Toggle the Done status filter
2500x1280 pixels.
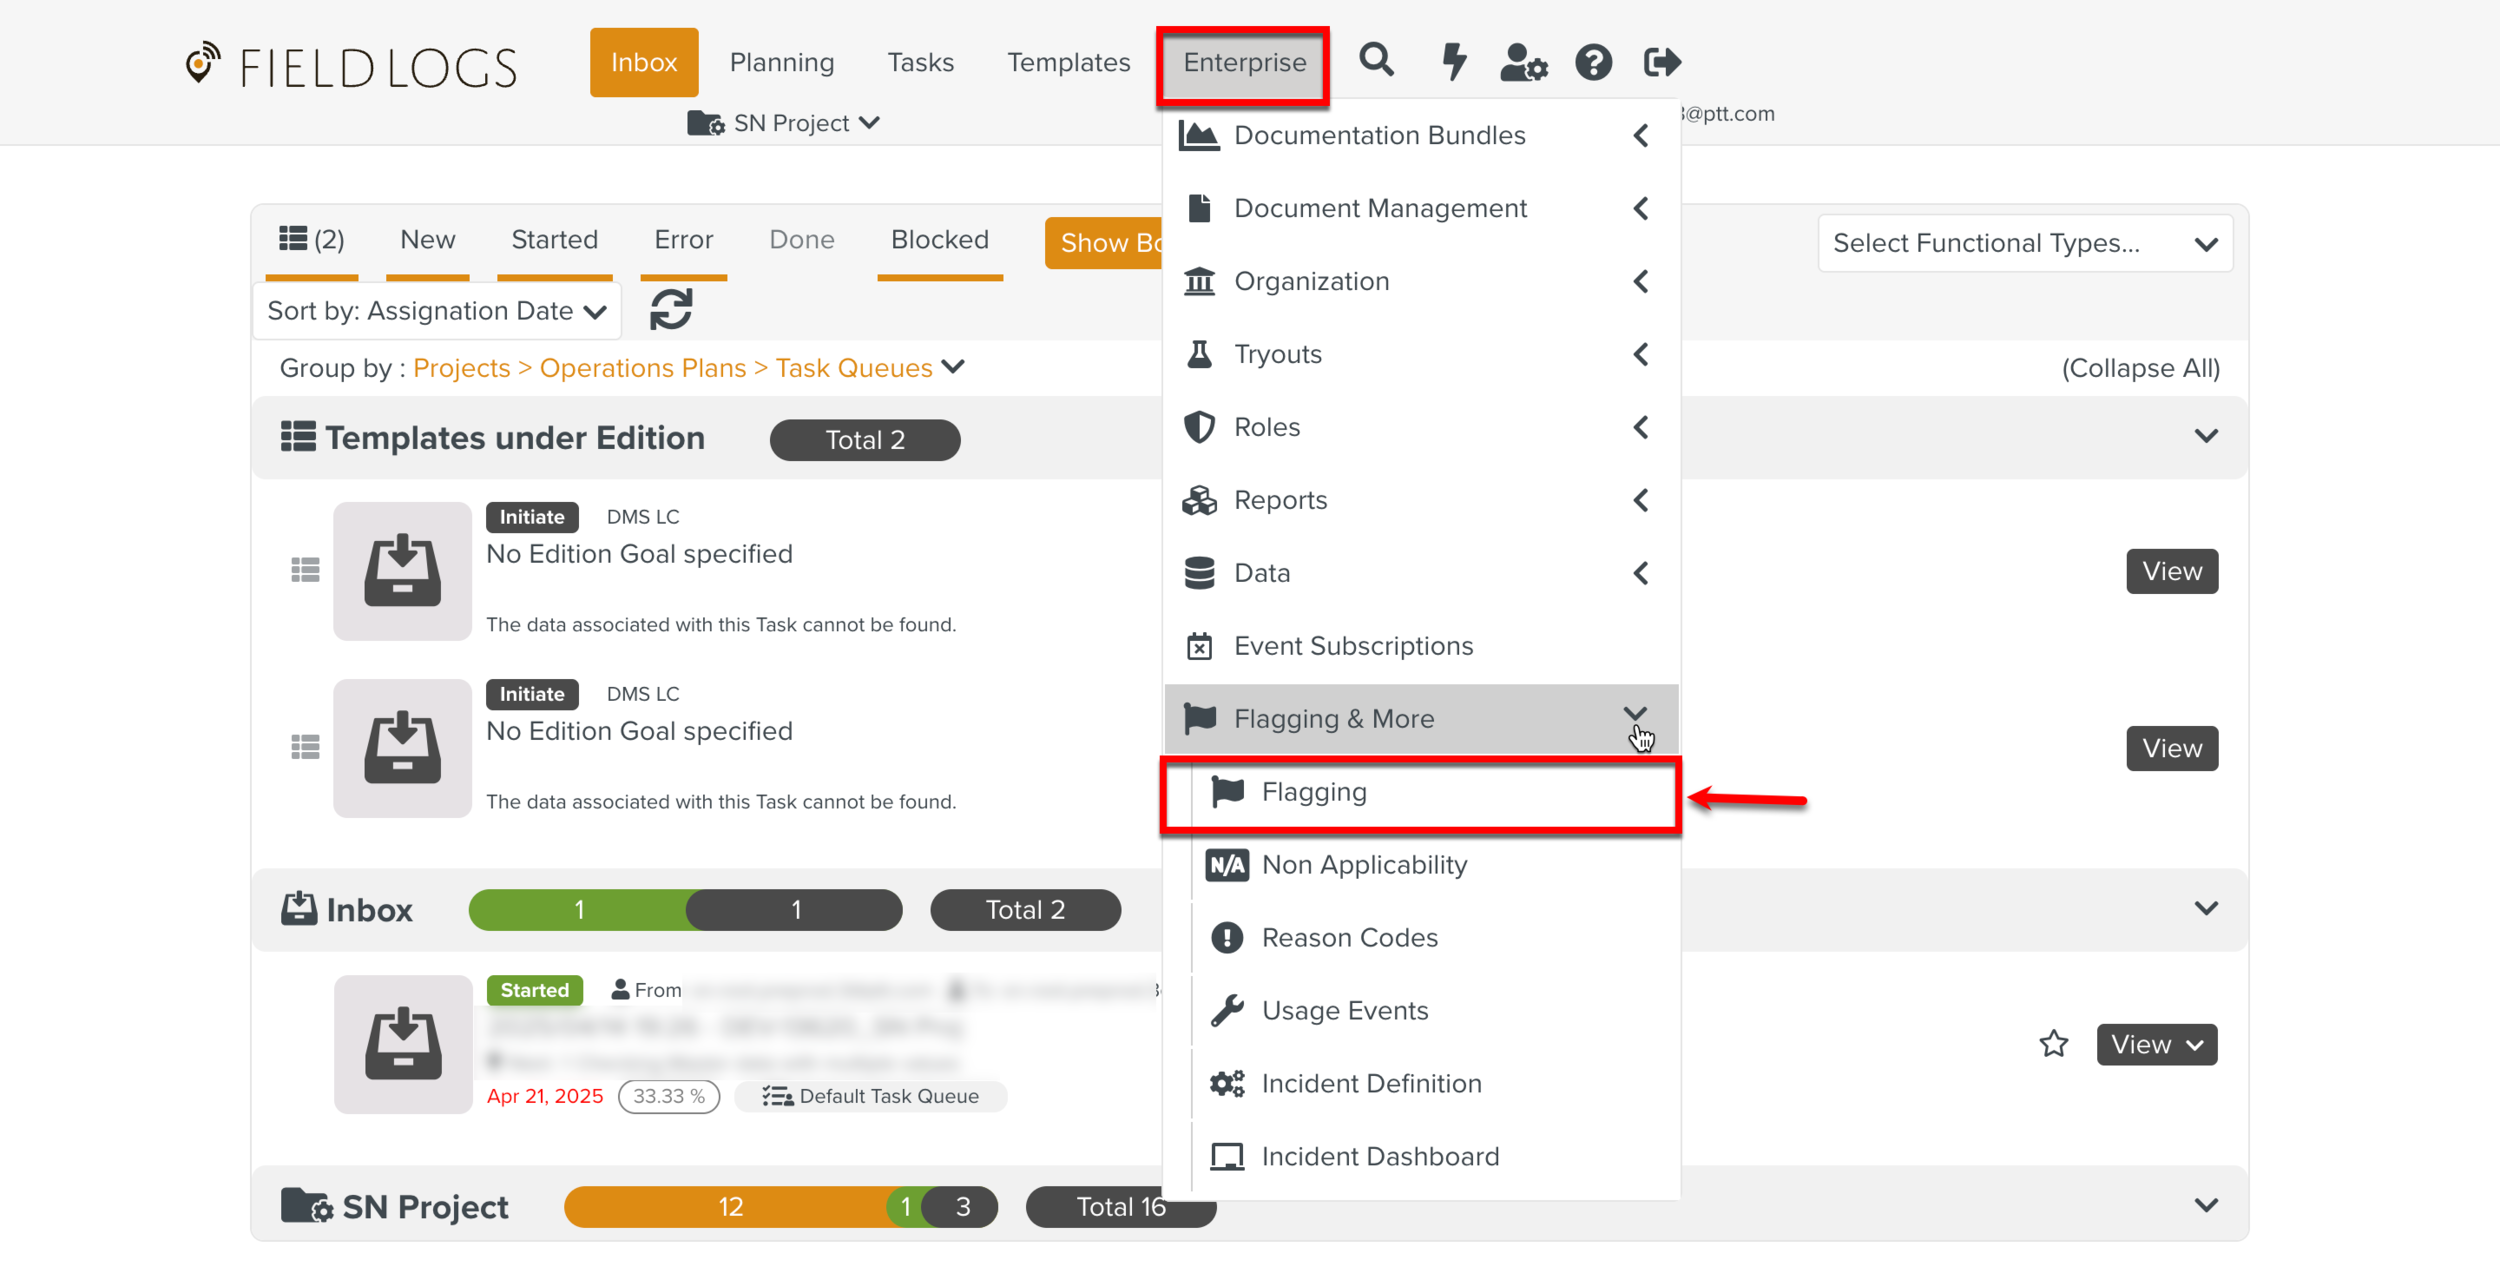point(801,240)
